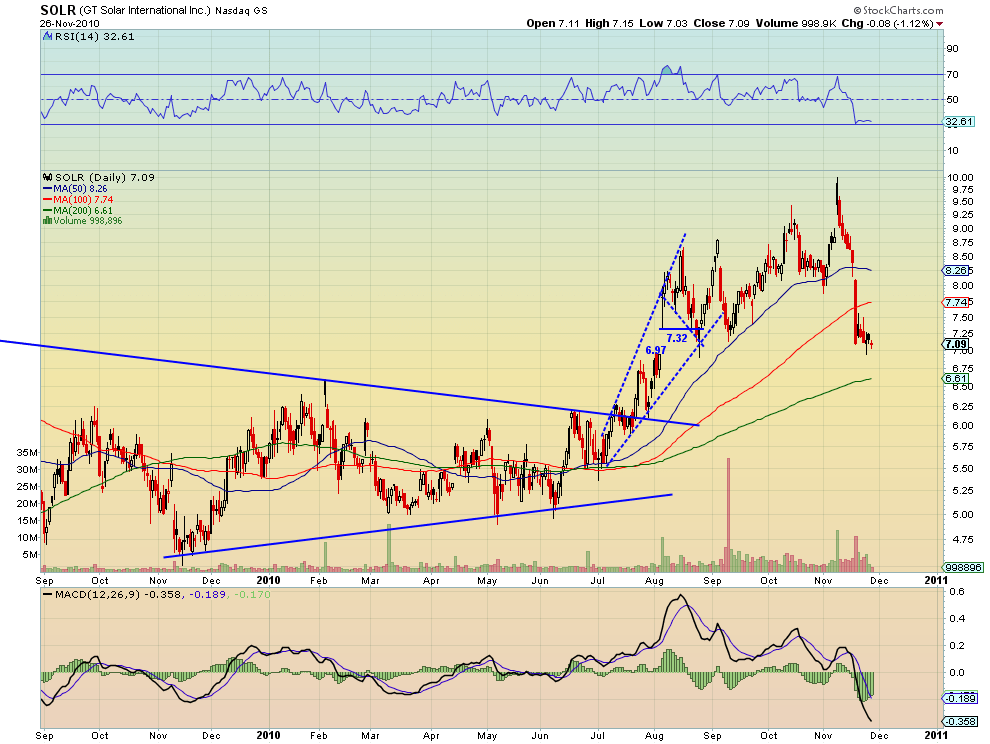Click the 7.32 blue annotation label

677,338
